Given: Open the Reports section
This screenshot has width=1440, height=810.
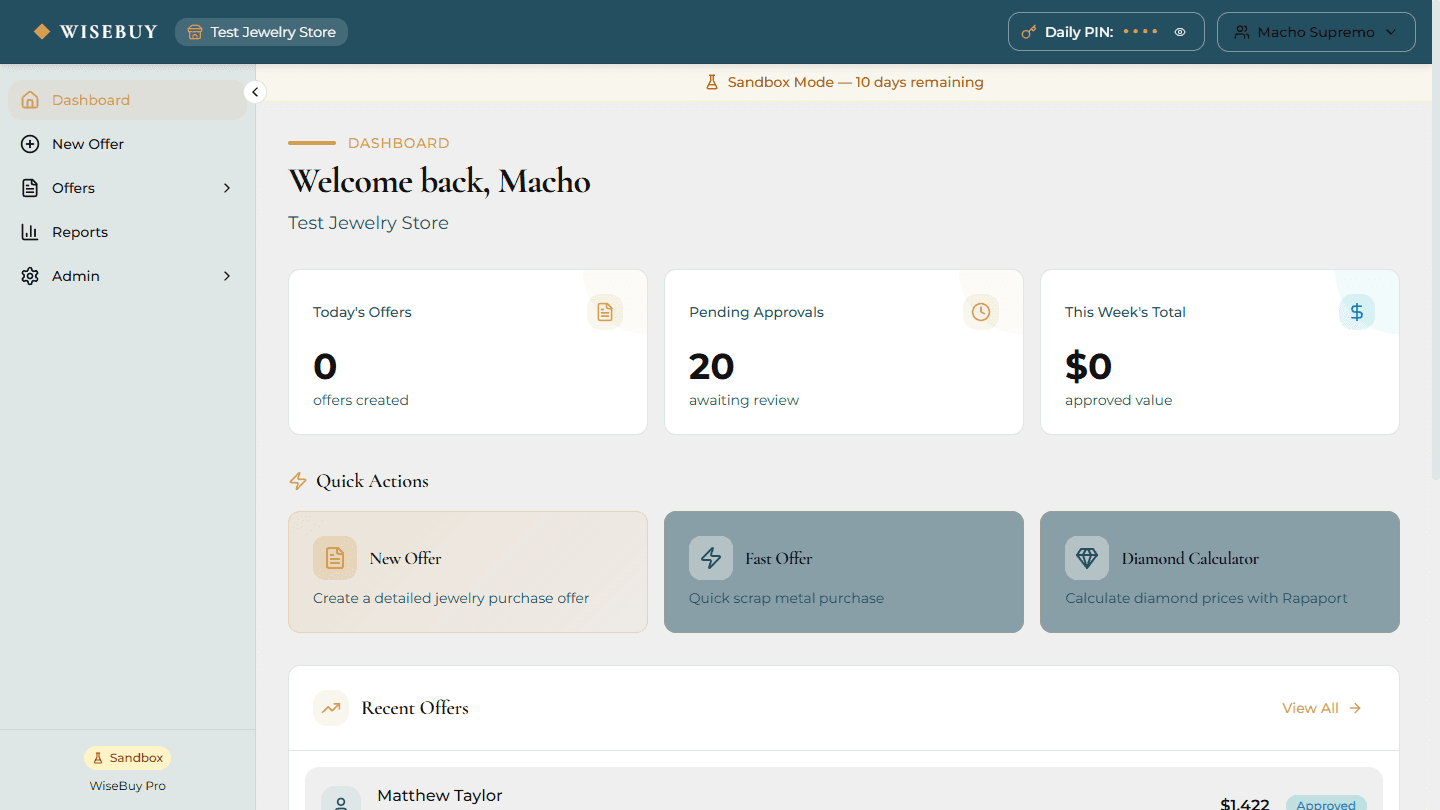Looking at the screenshot, I should tap(80, 231).
